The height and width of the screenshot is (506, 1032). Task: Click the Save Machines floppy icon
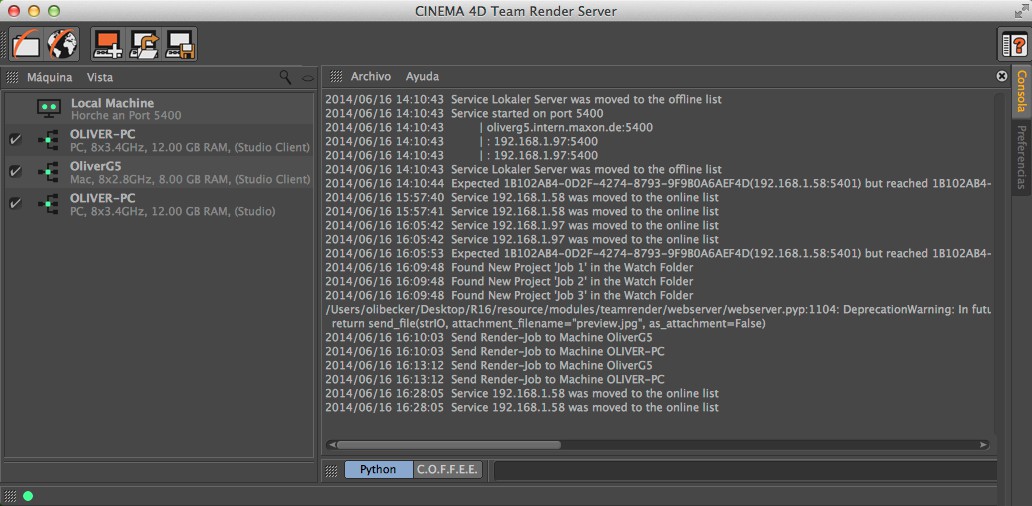pos(179,44)
